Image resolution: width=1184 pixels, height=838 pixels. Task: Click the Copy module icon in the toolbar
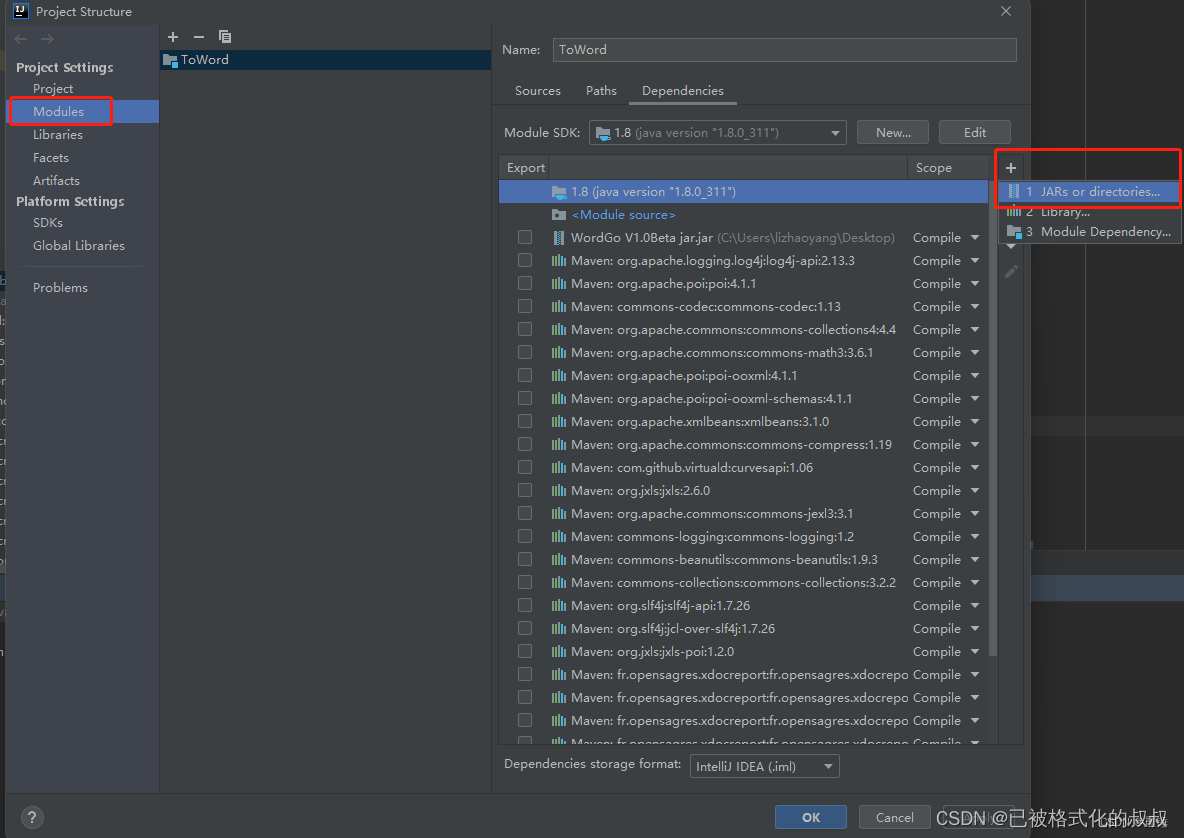pos(224,37)
